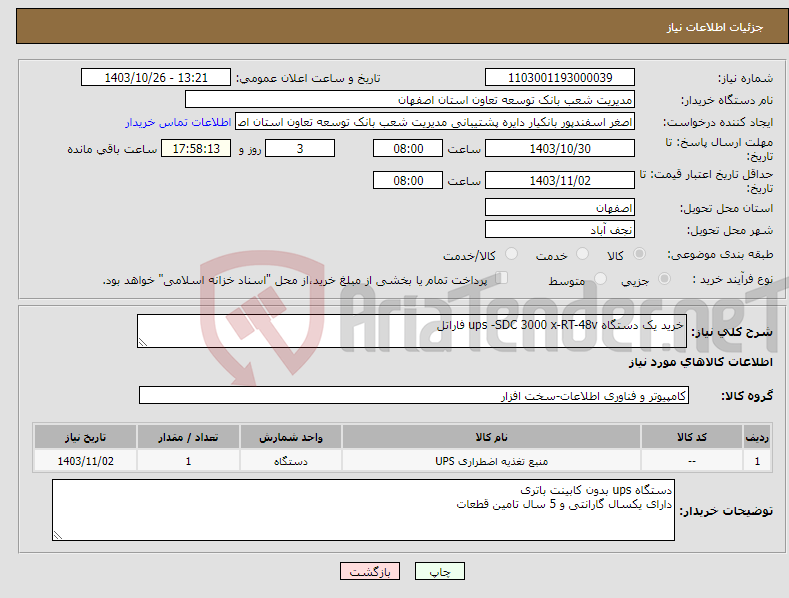Select the جزیی purchase type radio
Viewport: 789px width, 598px height.
click(x=664, y=278)
